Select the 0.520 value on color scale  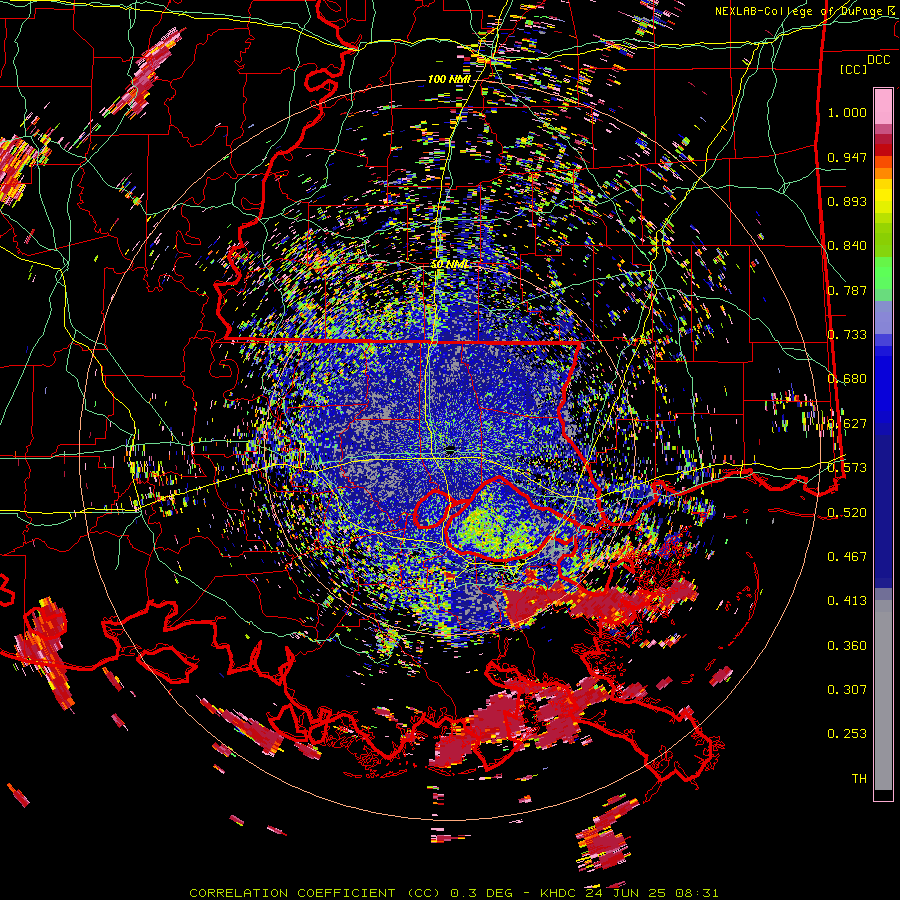pyautogui.click(x=847, y=512)
